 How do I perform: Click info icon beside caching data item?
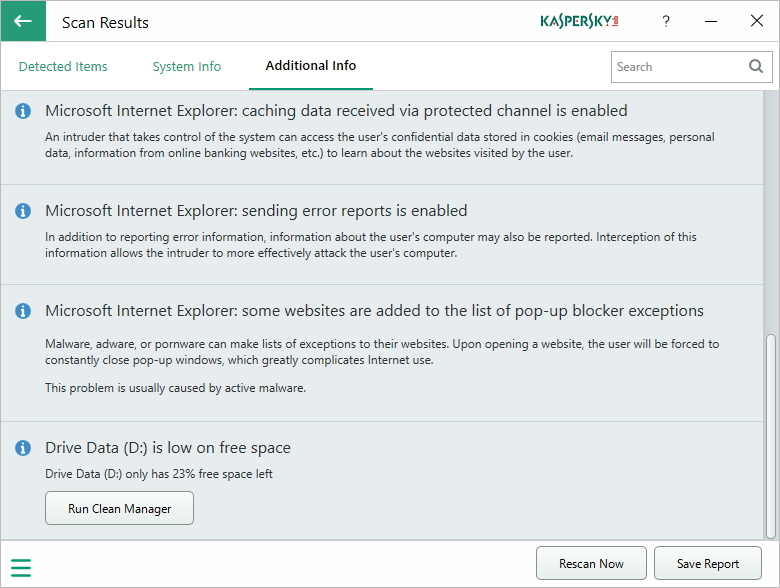click(23, 111)
